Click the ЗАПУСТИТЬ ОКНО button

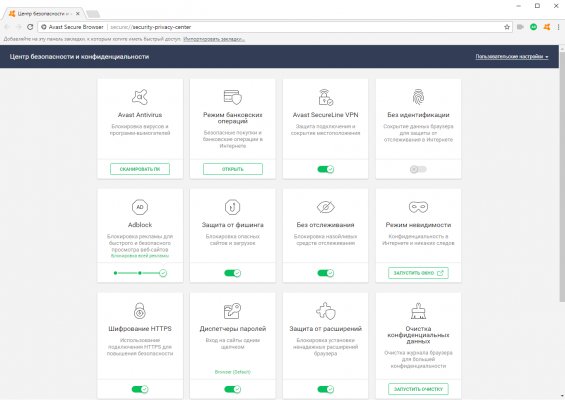click(x=418, y=273)
